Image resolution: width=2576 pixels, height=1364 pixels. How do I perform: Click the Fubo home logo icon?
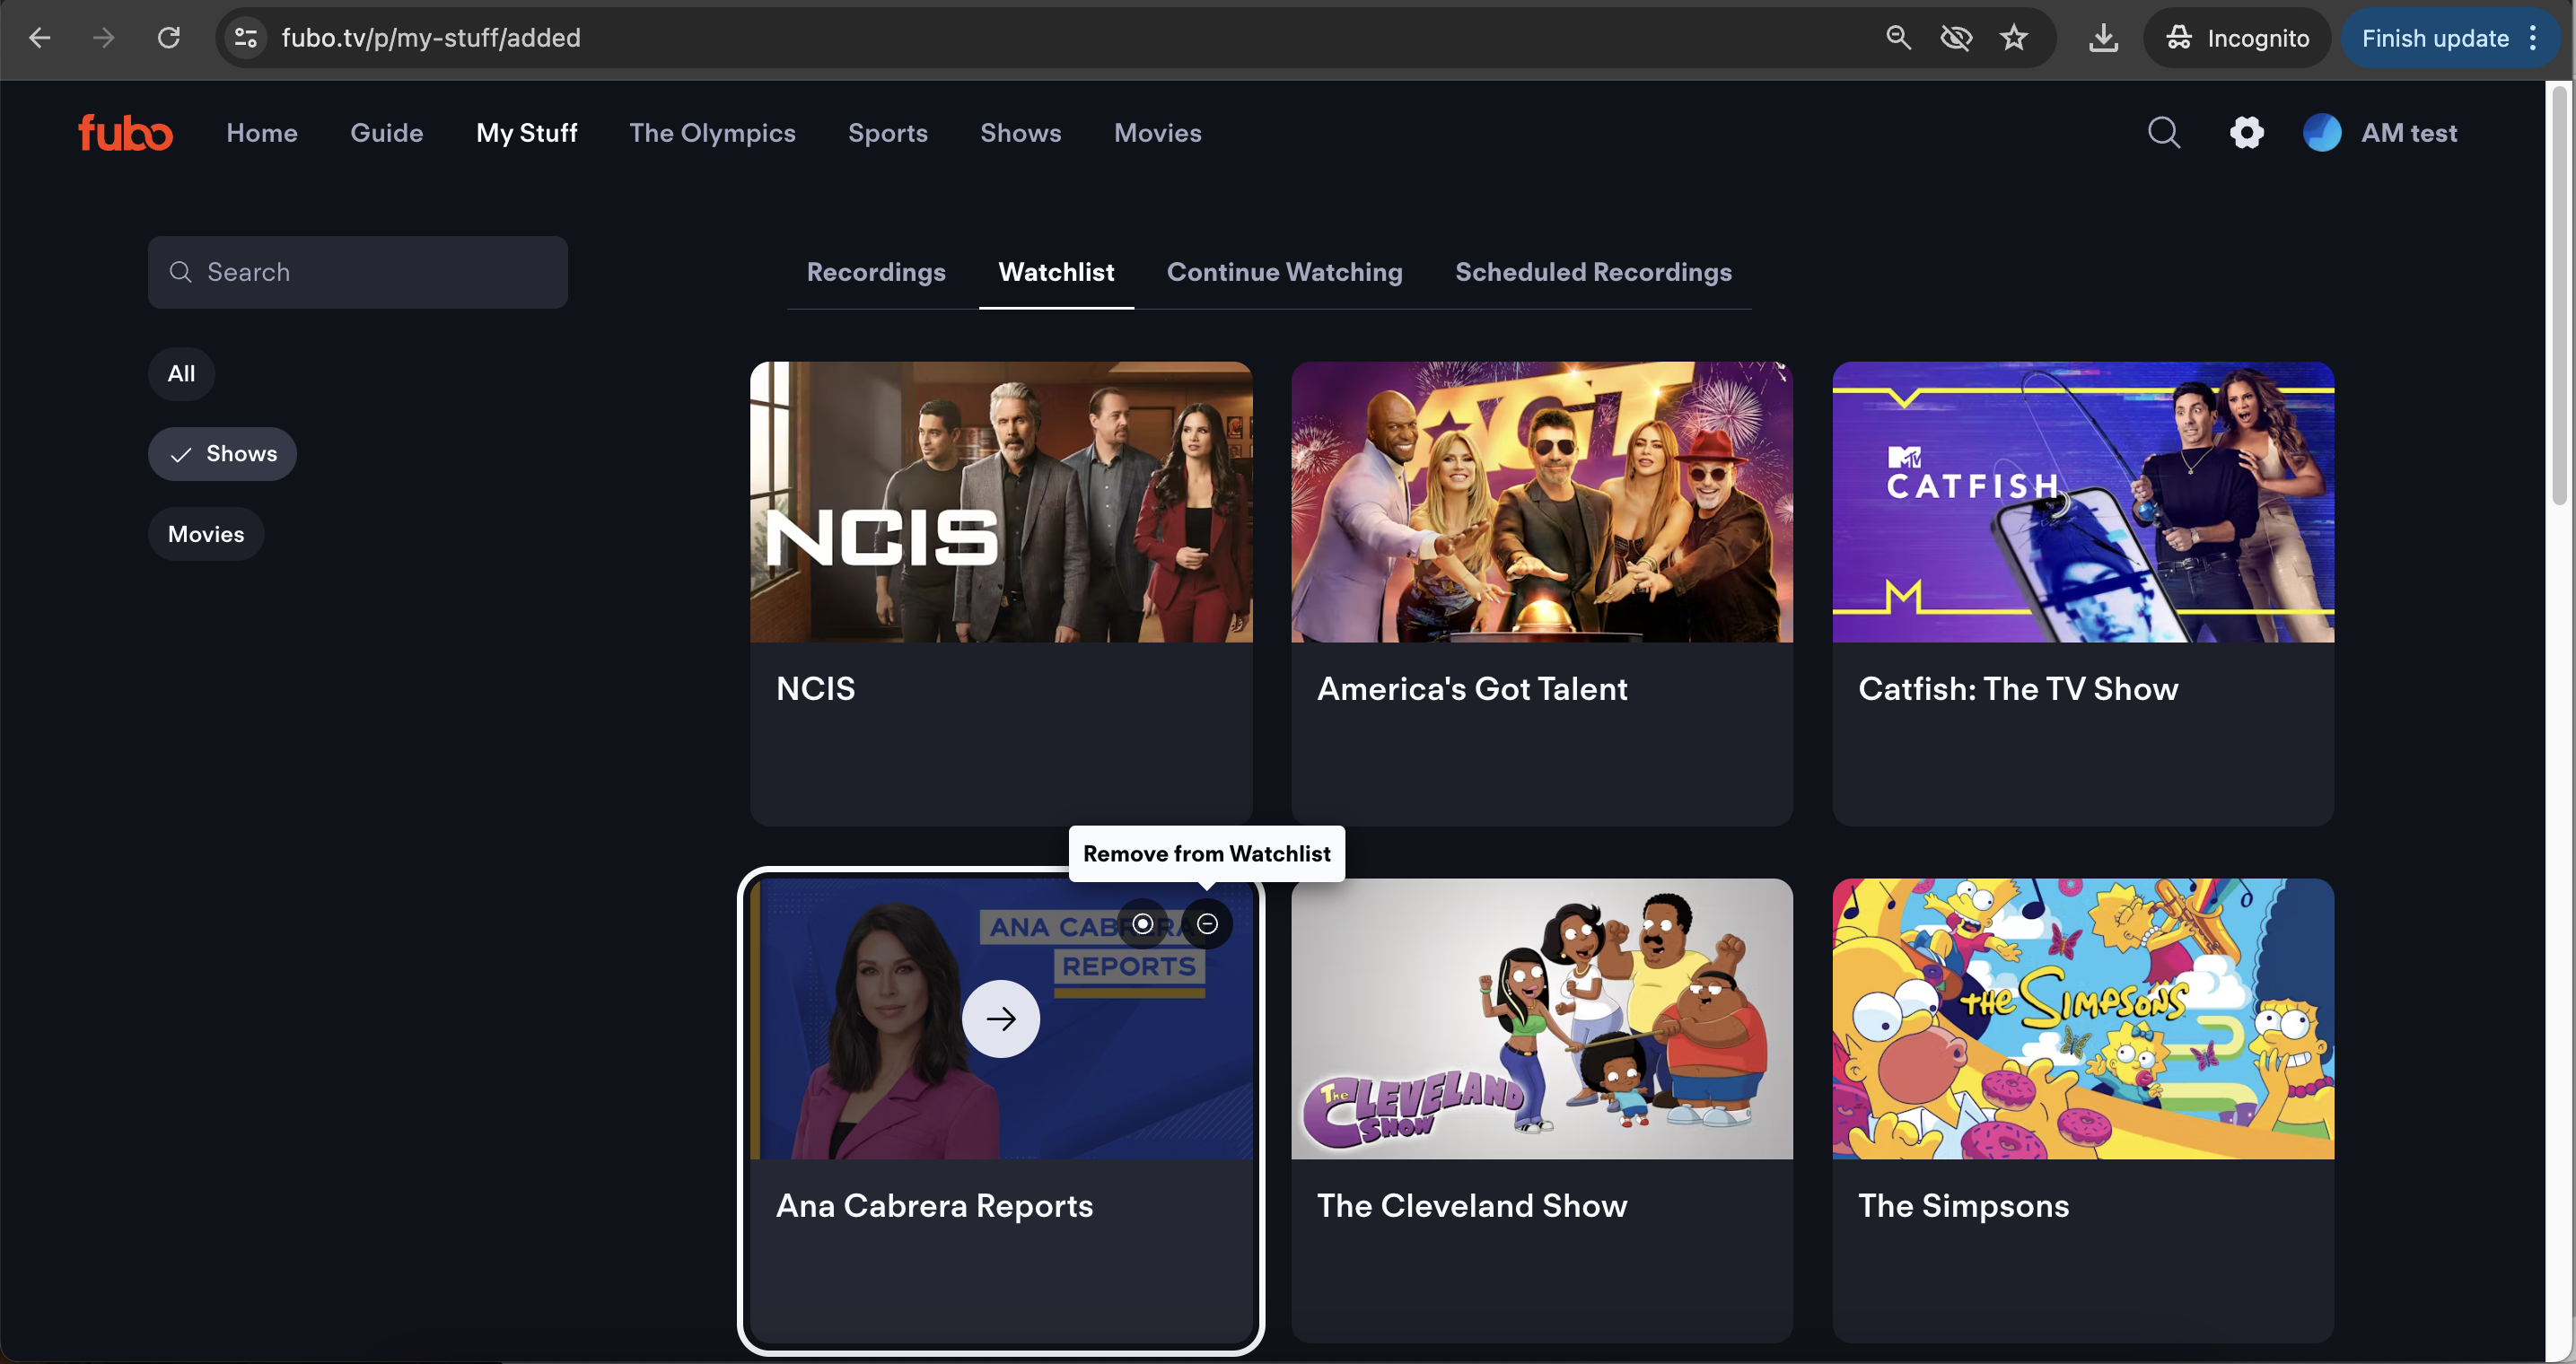pos(126,131)
